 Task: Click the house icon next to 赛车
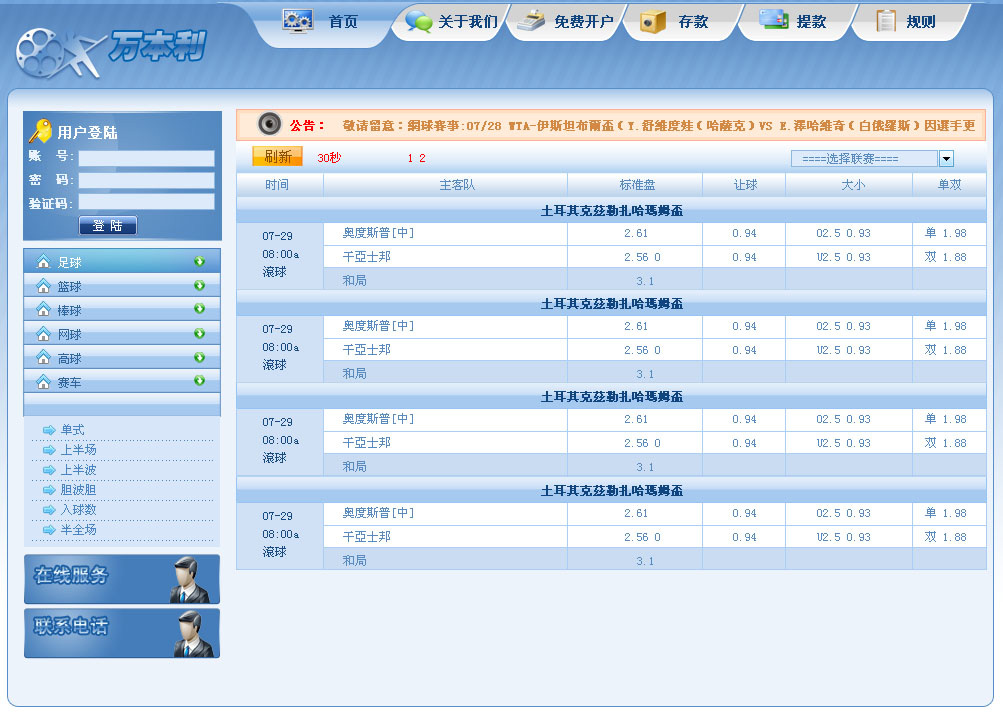(x=43, y=381)
